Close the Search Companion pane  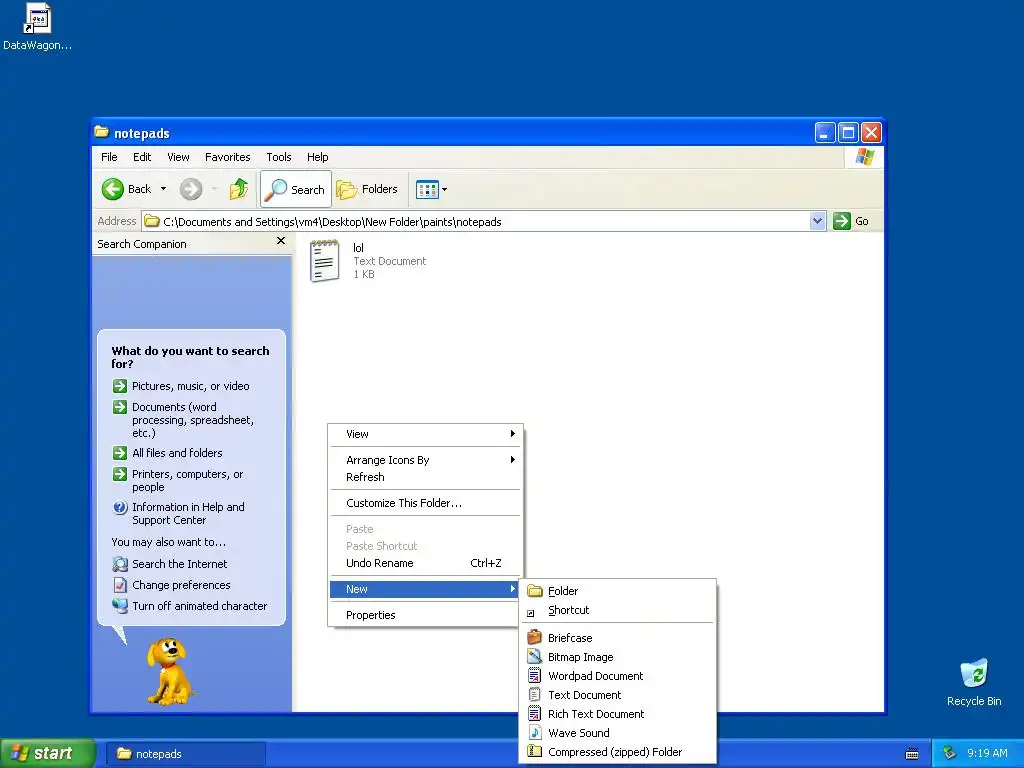click(281, 241)
